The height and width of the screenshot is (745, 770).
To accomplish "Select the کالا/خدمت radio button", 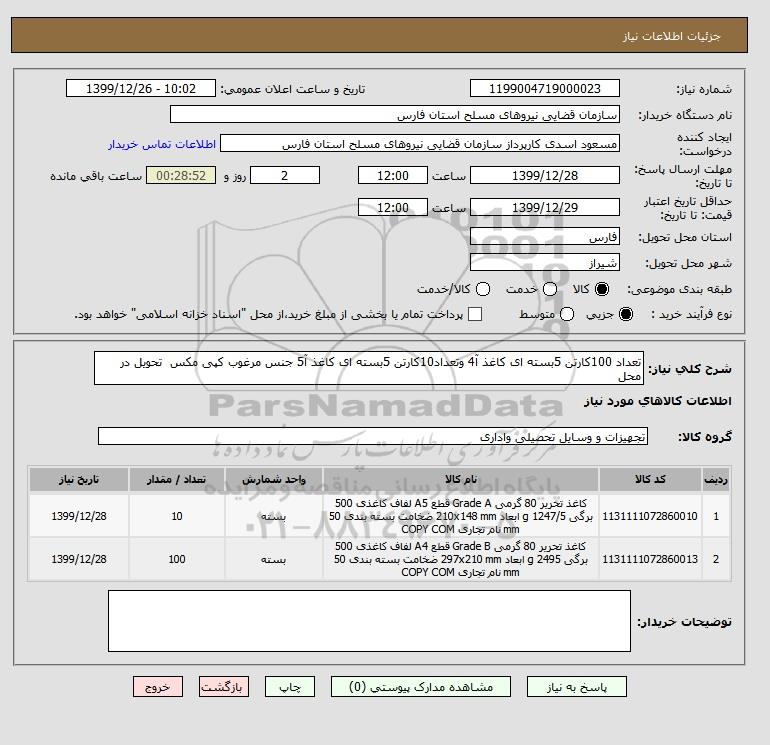I will click(x=483, y=289).
